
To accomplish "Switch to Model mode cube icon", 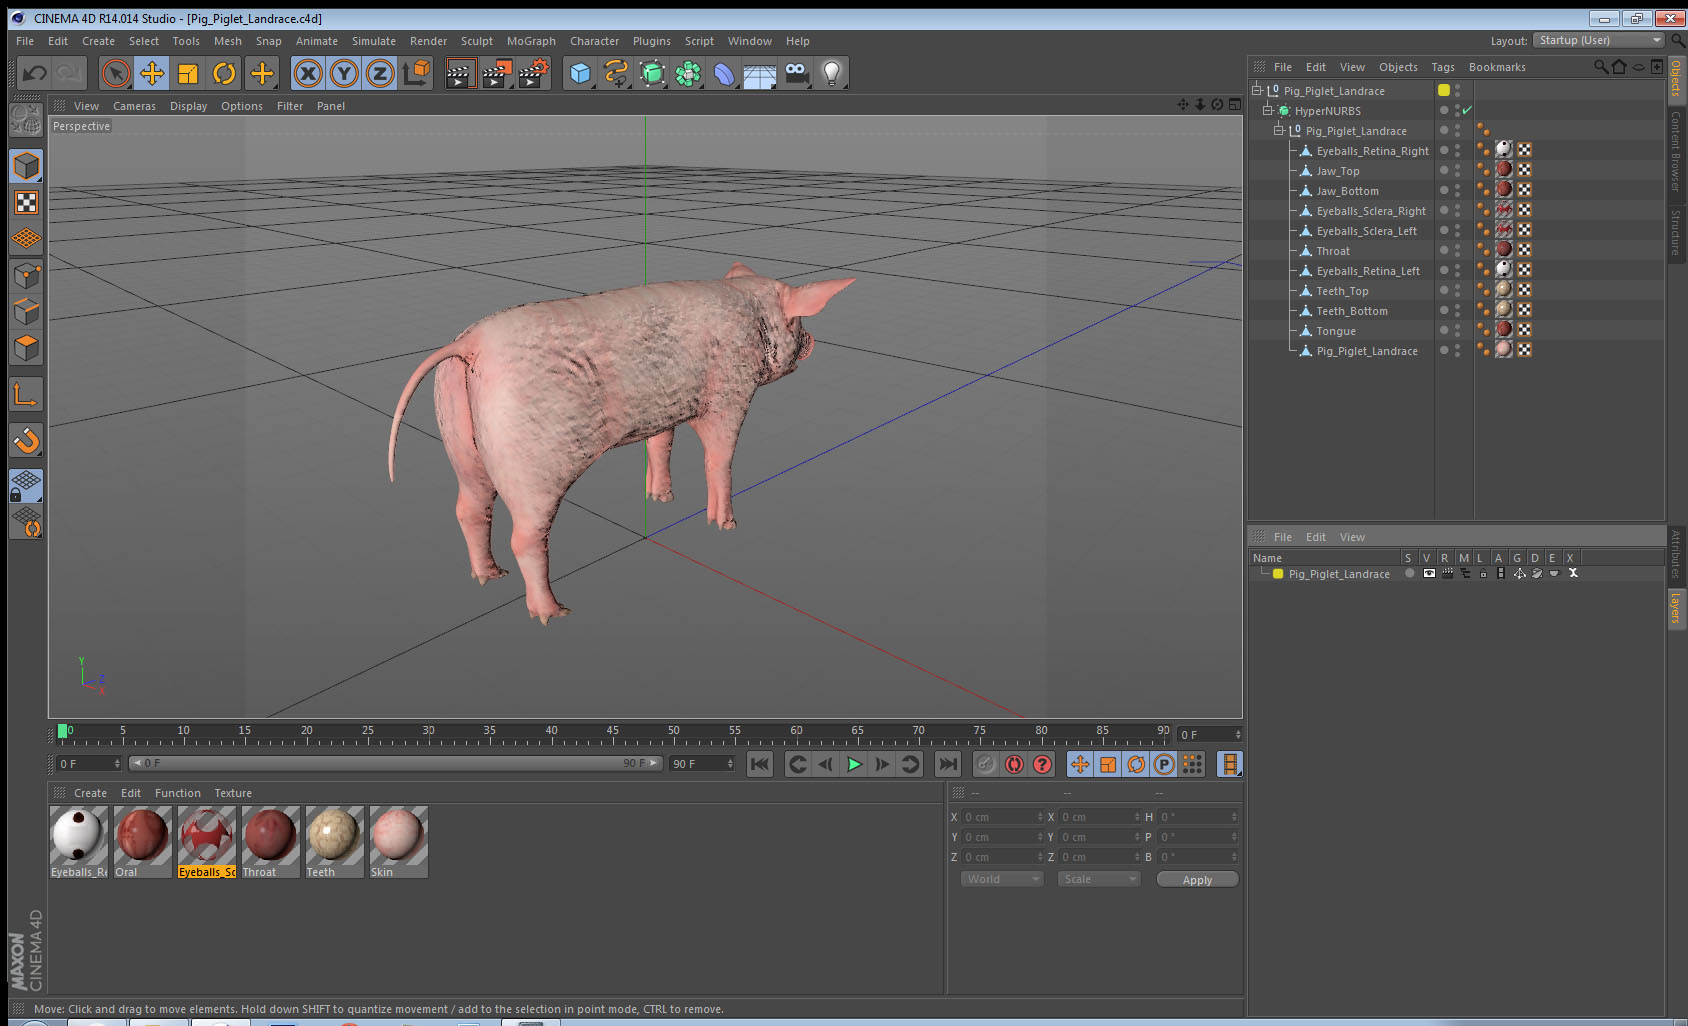I will tap(26, 166).
